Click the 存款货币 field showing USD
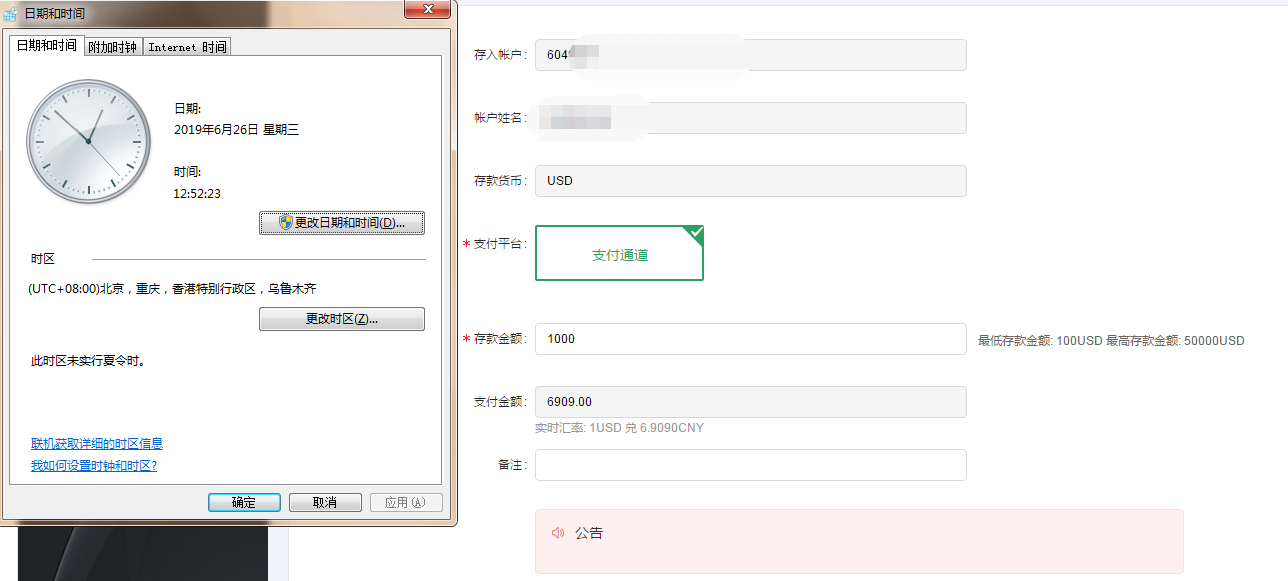1288x581 pixels. (x=750, y=181)
